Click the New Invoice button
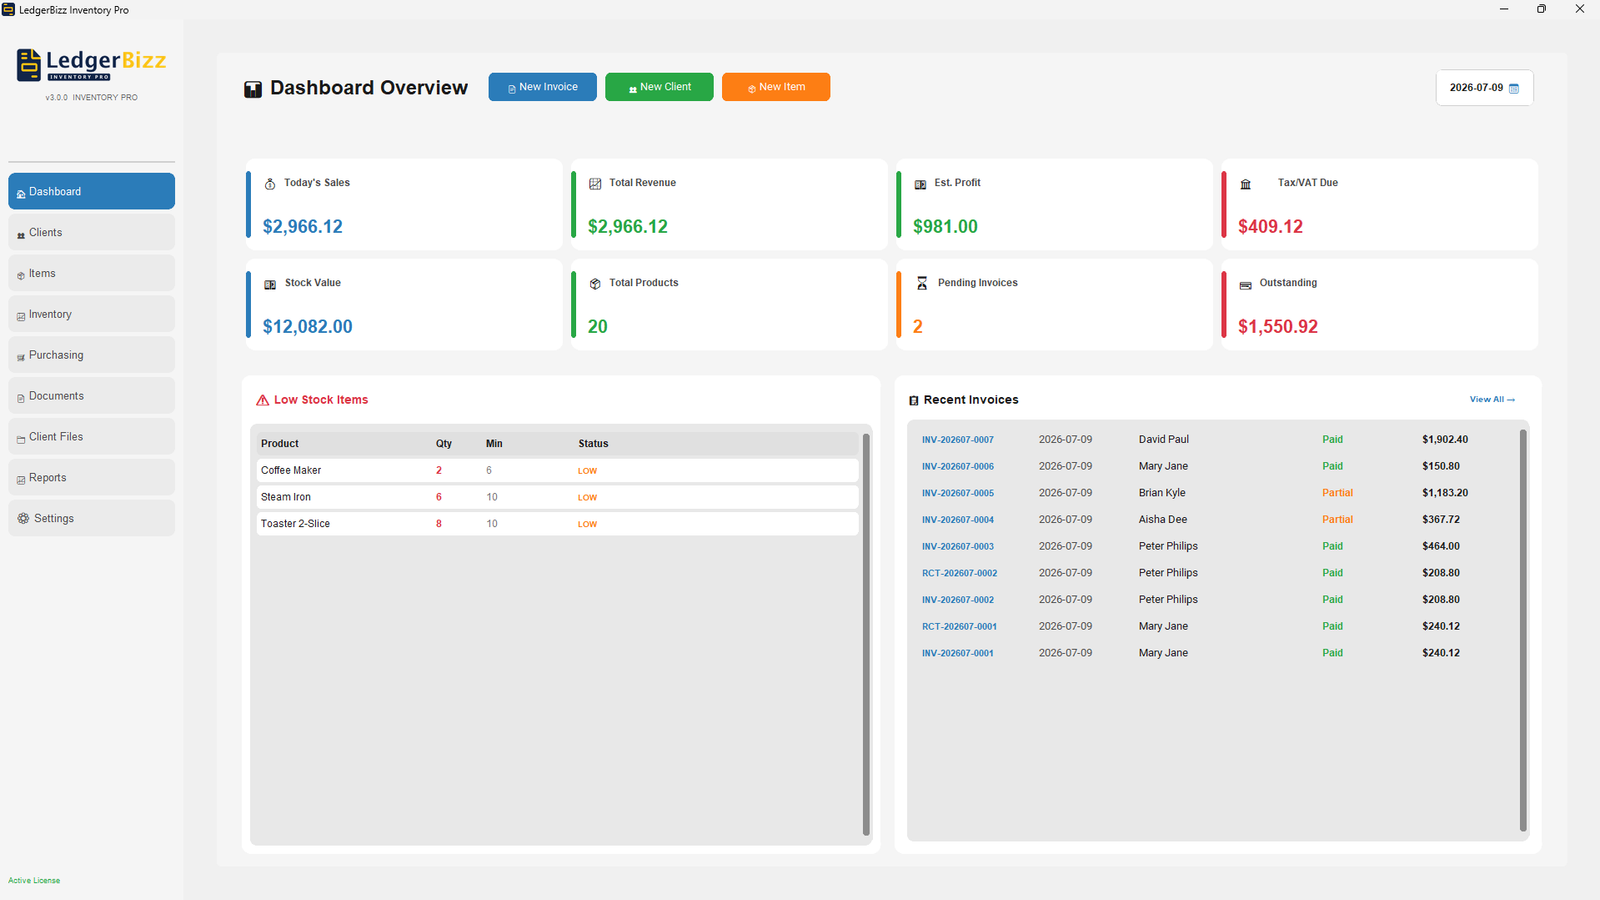Image resolution: width=1600 pixels, height=900 pixels. point(543,87)
